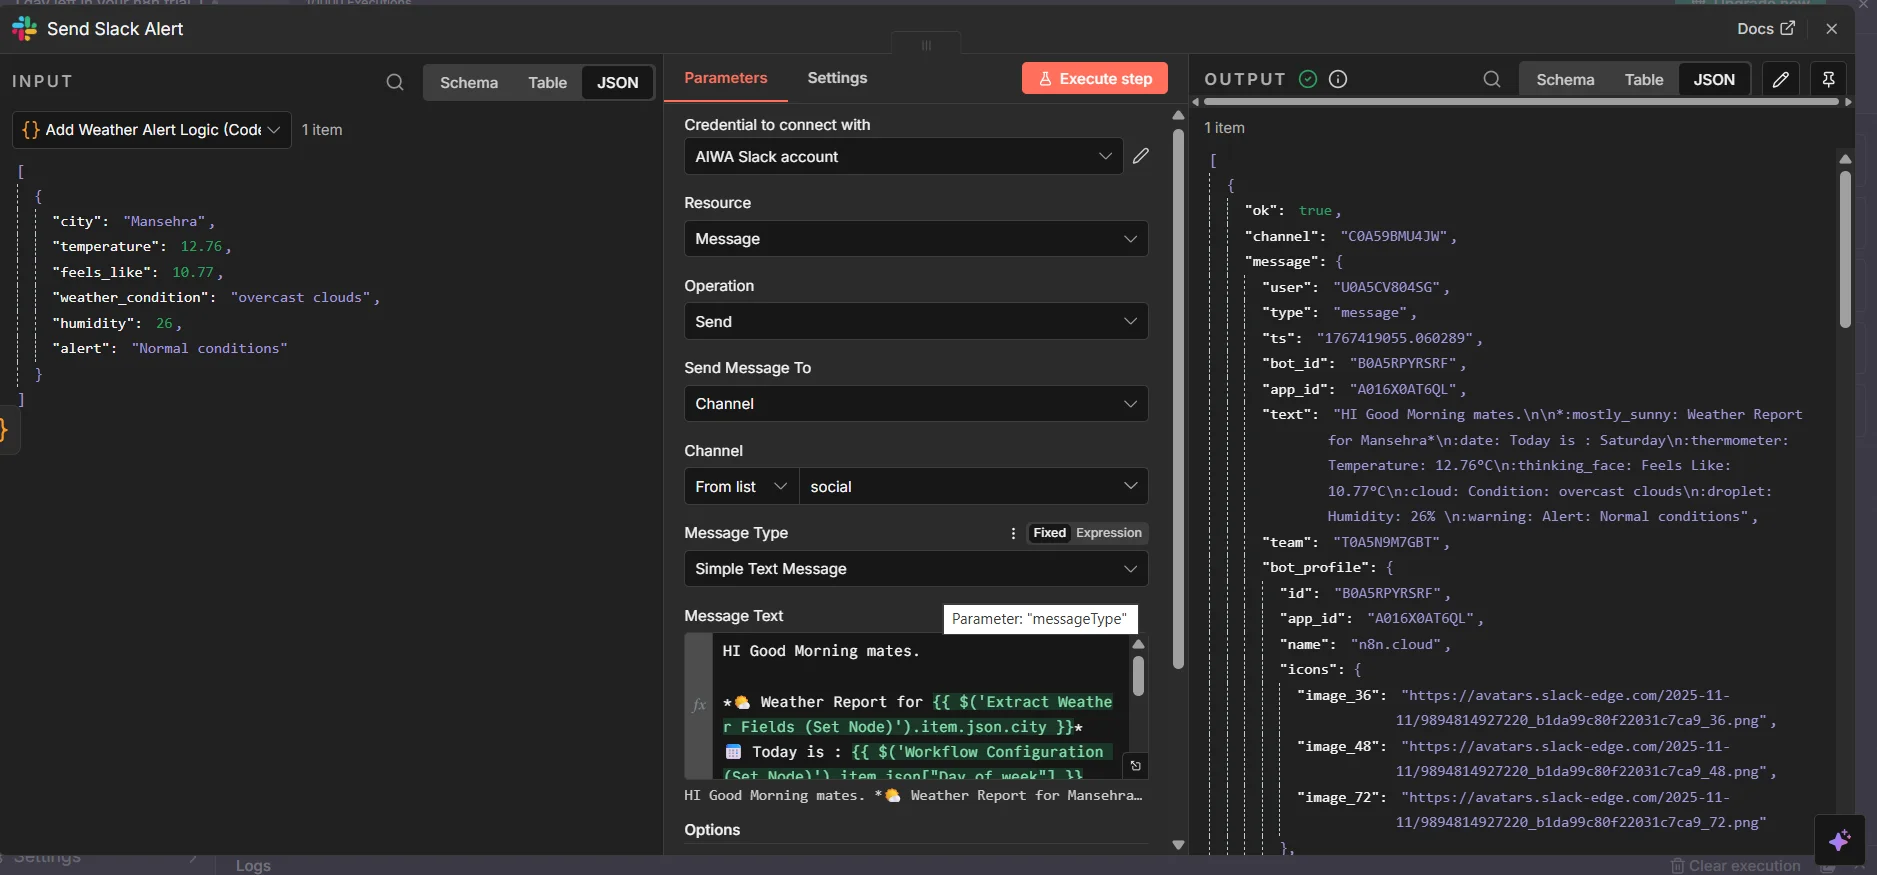1877x875 pixels.
Task: Click "Normal conditions" alert value
Action: tap(210, 348)
